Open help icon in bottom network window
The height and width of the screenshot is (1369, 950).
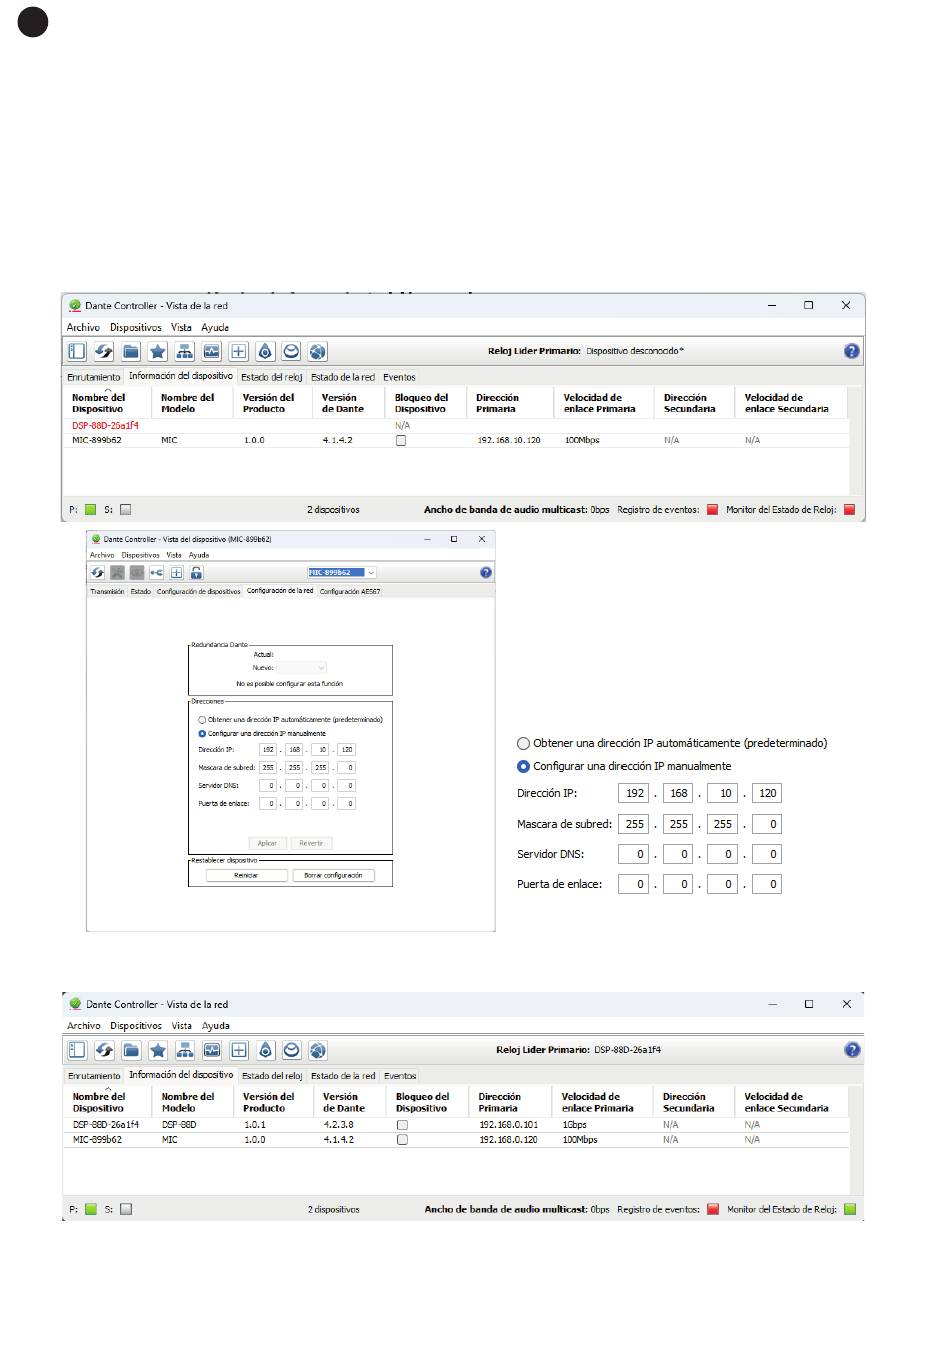click(x=852, y=1050)
